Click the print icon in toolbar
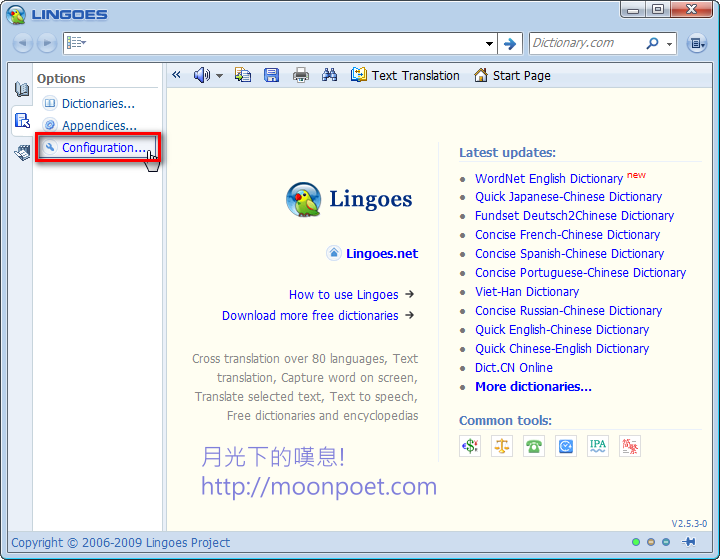Image resolution: width=720 pixels, height=560 pixels. tap(300, 75)
